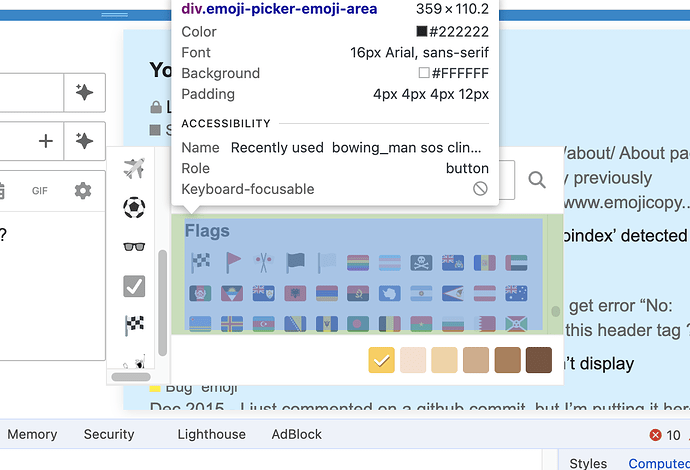Viewport: 690px width, 470px height.
Task: Pick the Bangladesh flag emoji
Action: tap(358, 324)
